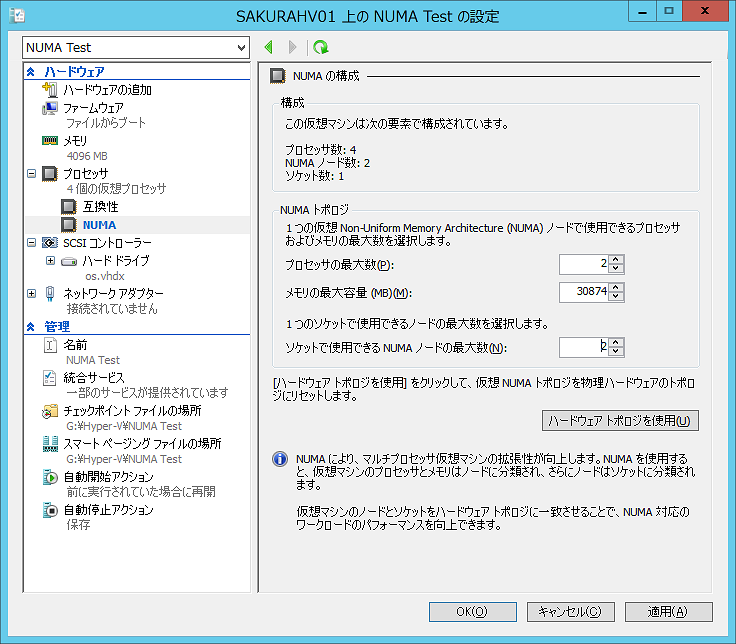Click the 適用 button
The width and height of the screenshot is (736, 644).
coord(668,612)
